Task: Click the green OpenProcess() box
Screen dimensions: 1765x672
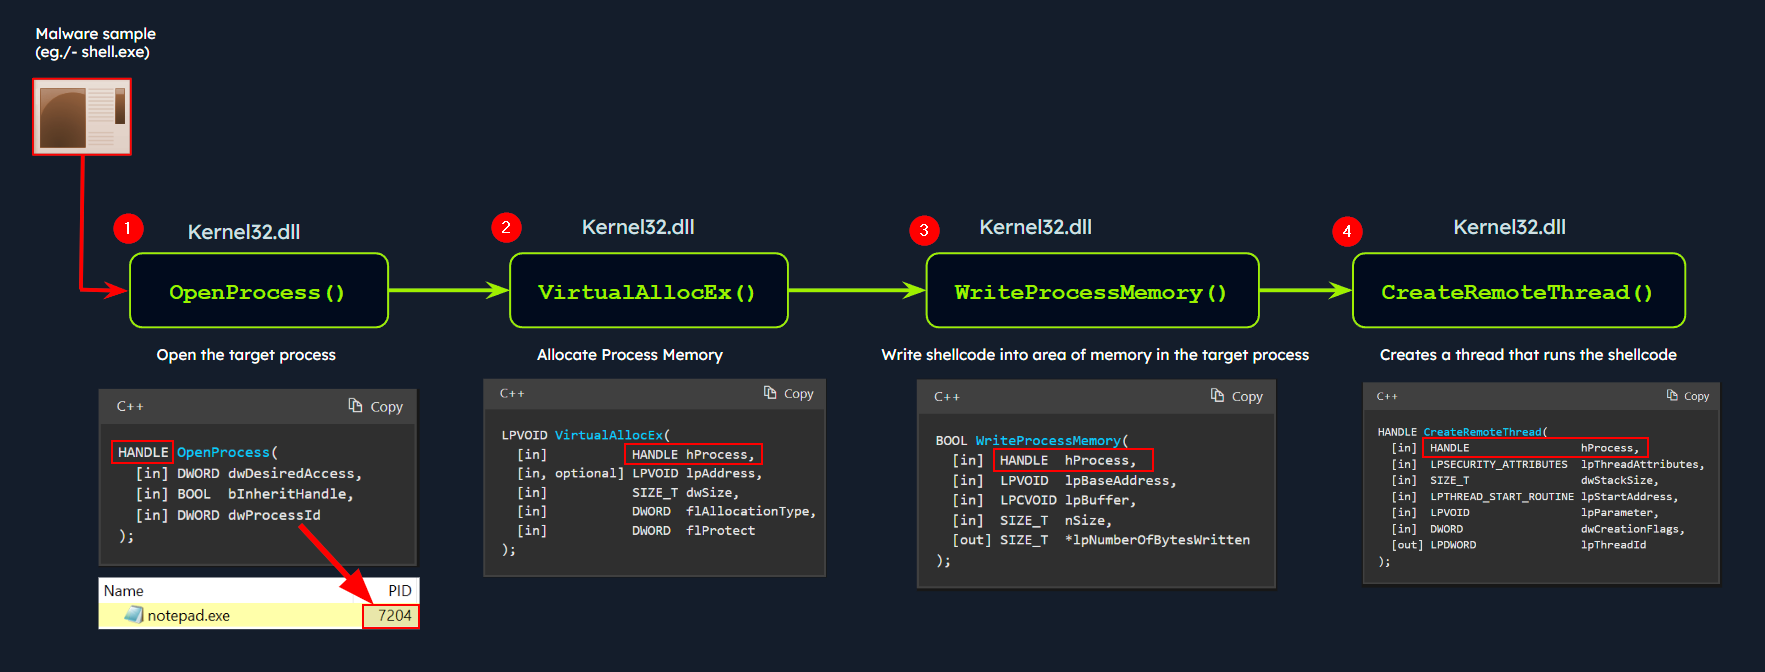Action: pos(258,291)
